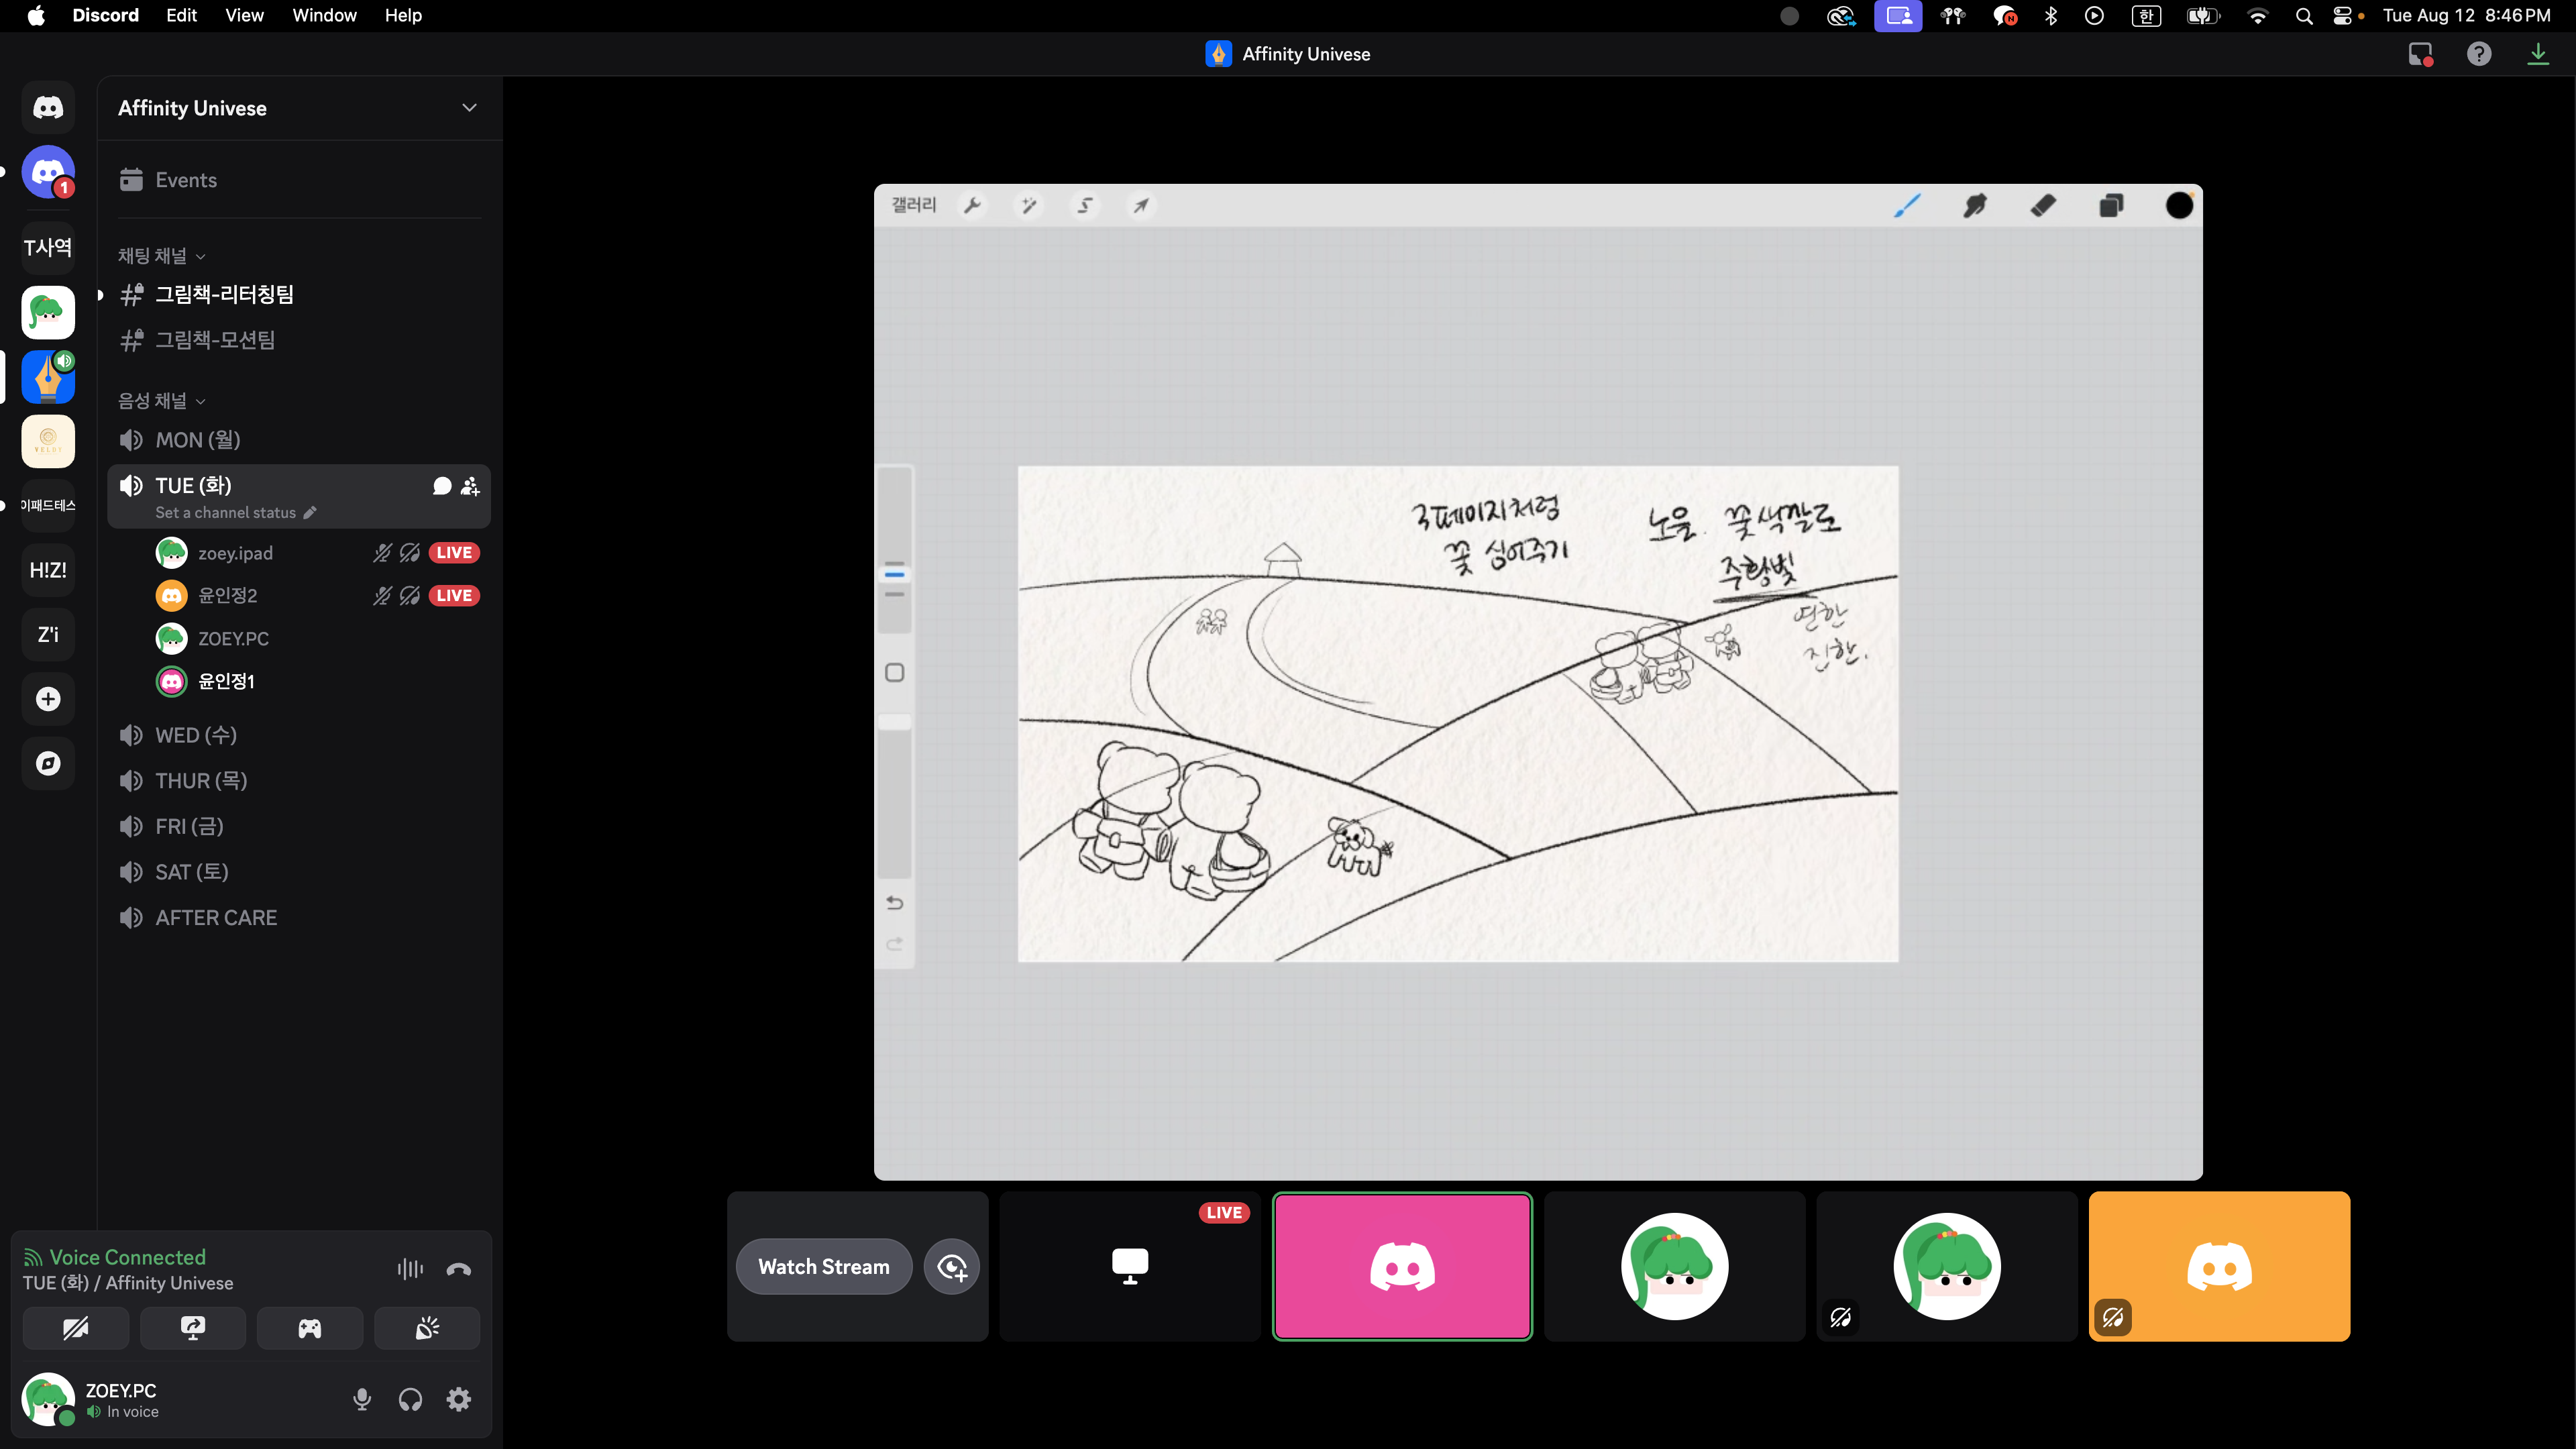Click the disconnect from voice icon
Viewport: 2576px width, 1449px height.
tap(459, 1269)
